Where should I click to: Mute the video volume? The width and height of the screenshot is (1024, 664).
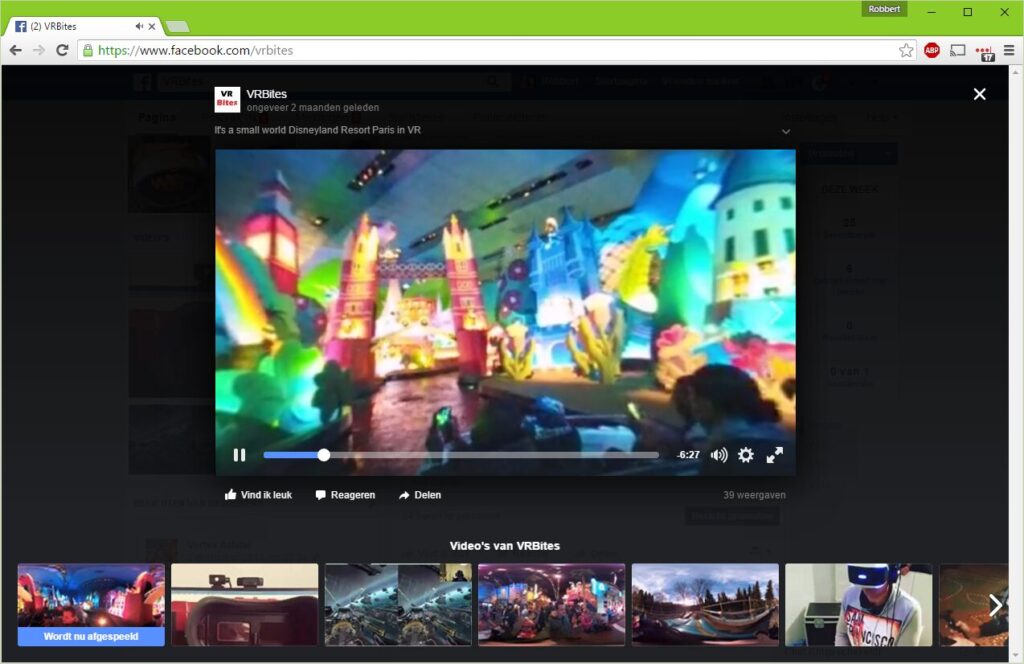pyautogui.click(x=718, y=455)
